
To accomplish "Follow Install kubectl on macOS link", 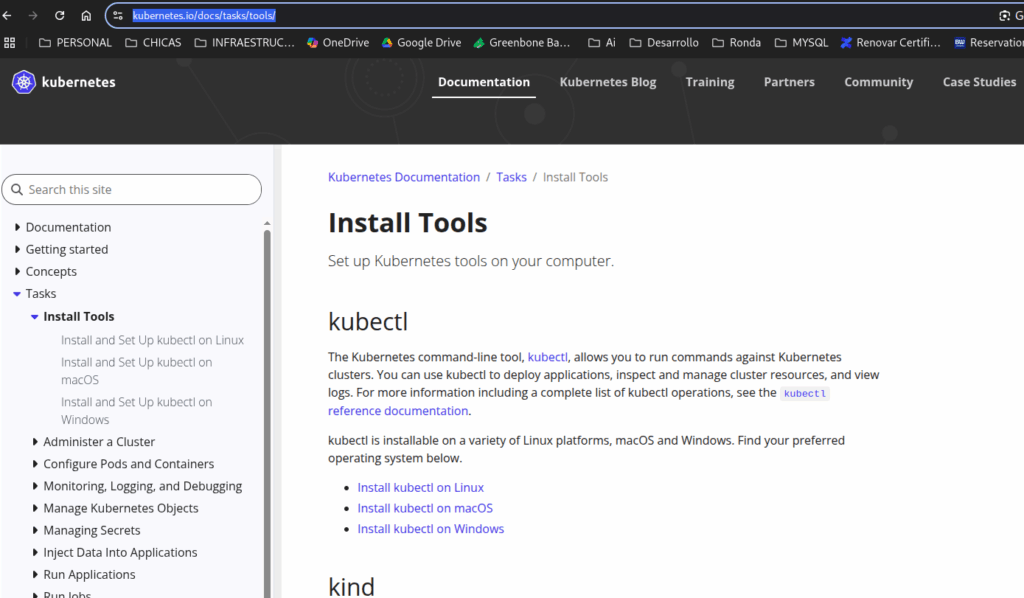I will pyautogui.click(x=425, y=509).
